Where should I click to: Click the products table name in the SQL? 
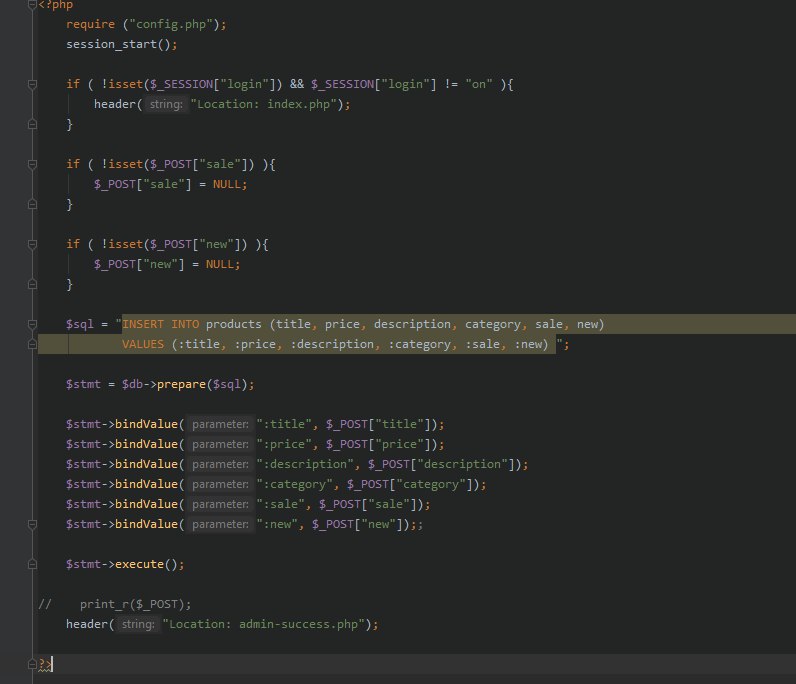coord(234,324)
